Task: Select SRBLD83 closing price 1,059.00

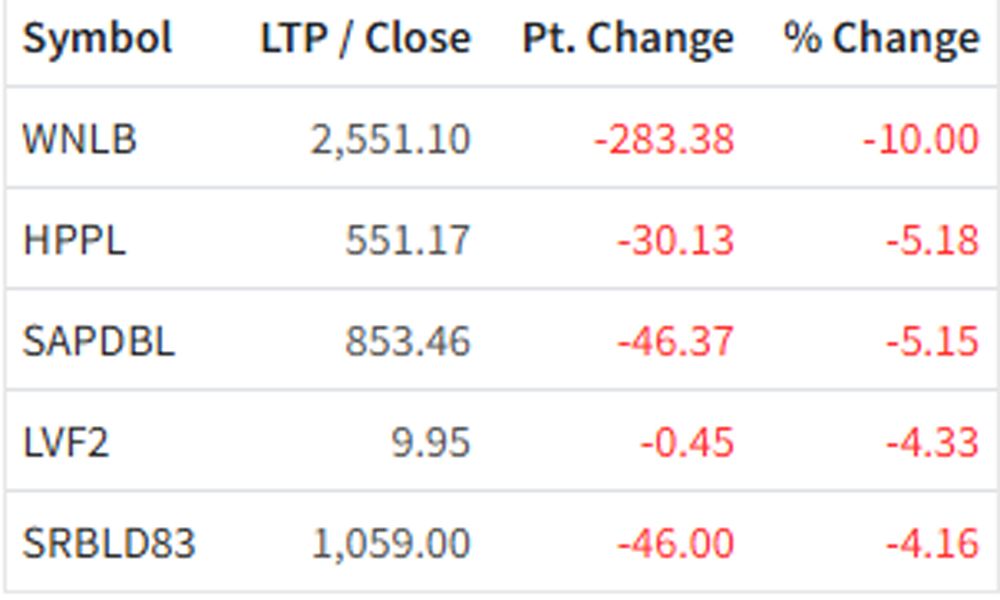Action: pyautogui.click(x=390, y=544)
